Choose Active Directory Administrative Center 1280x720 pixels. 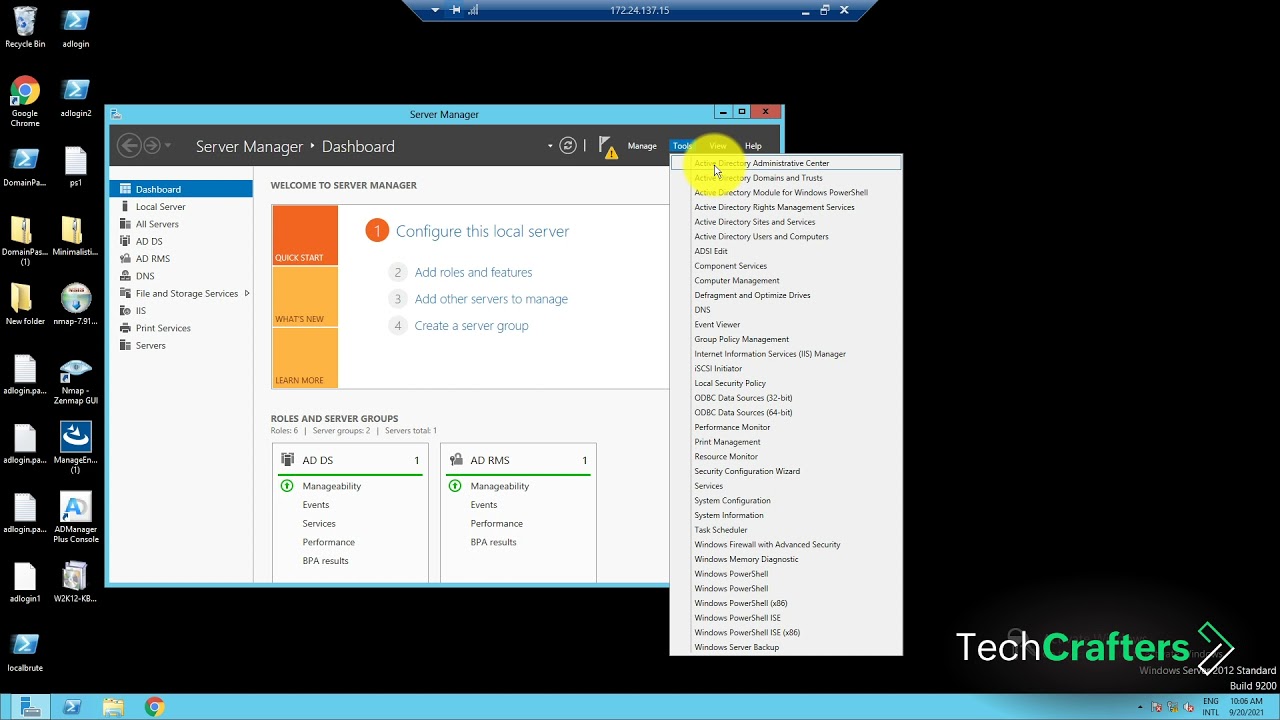click(786, 163)
